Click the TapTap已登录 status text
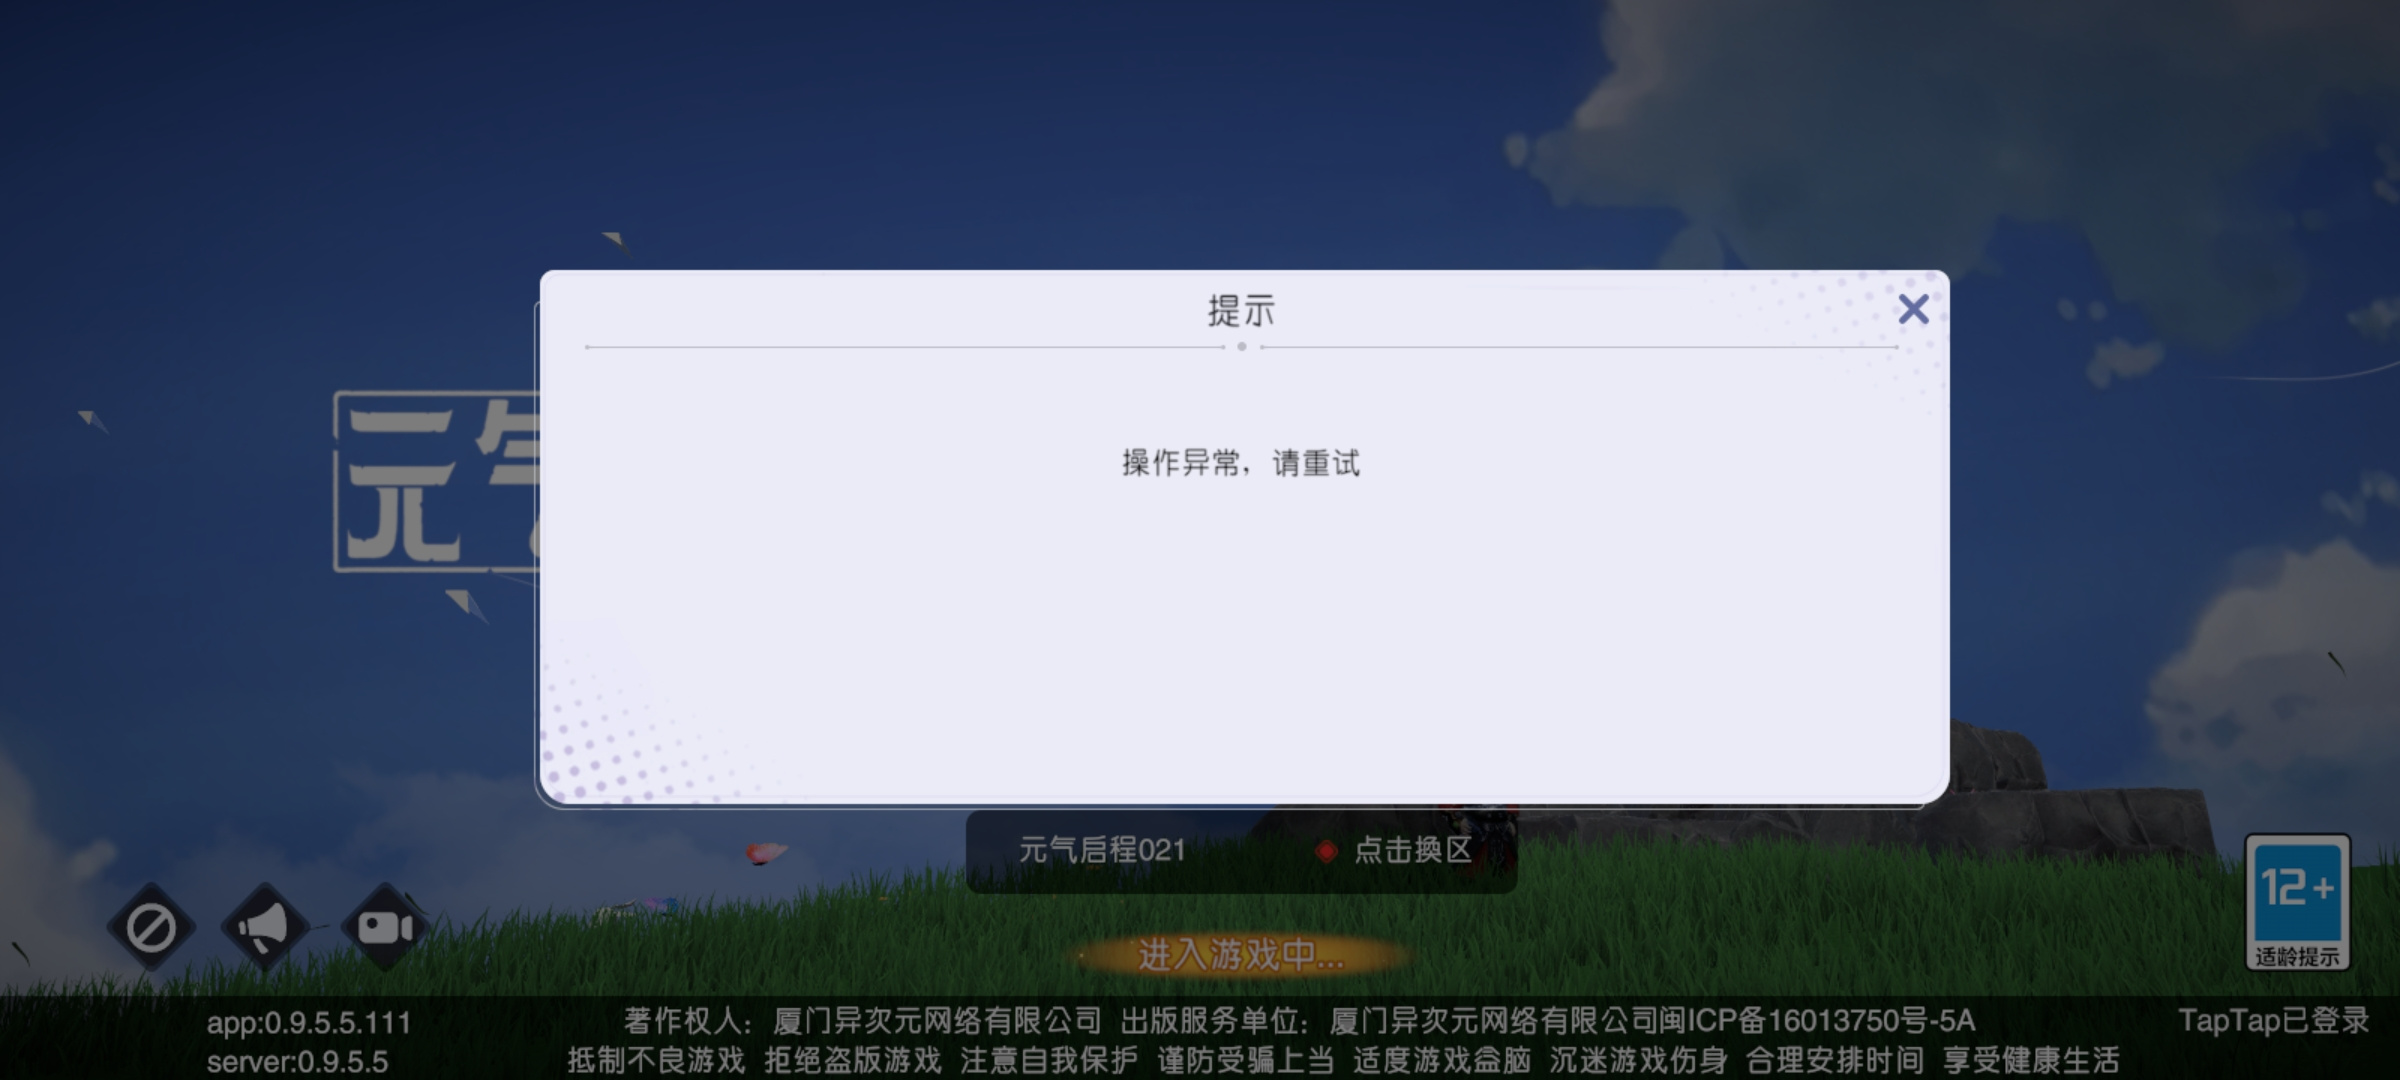 (2273, 1020)
